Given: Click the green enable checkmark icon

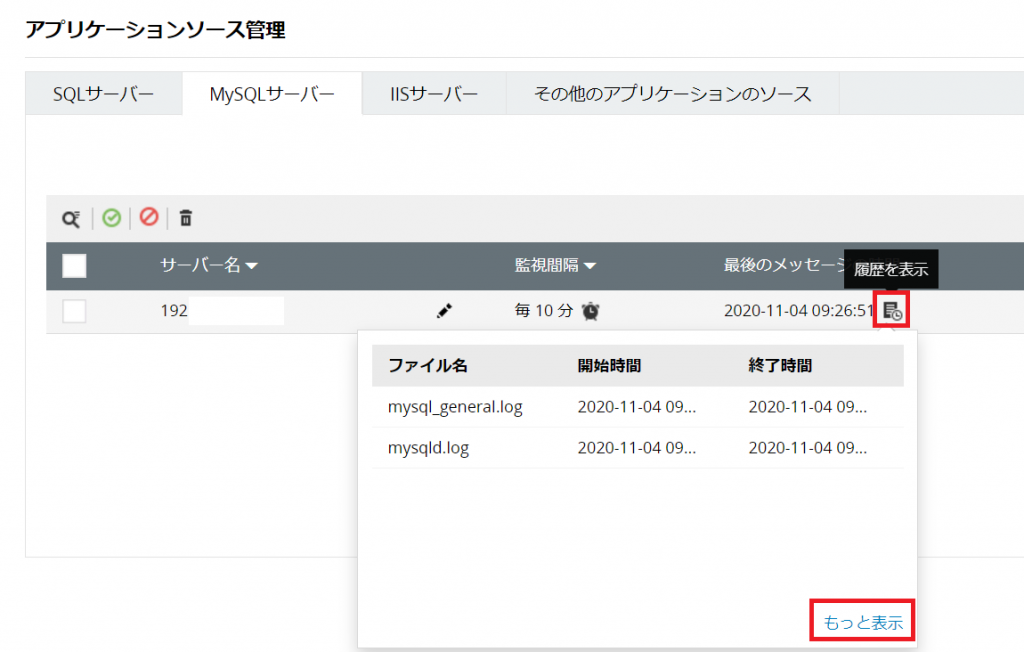Looking at the screenshot, I should tap(112, 218).
